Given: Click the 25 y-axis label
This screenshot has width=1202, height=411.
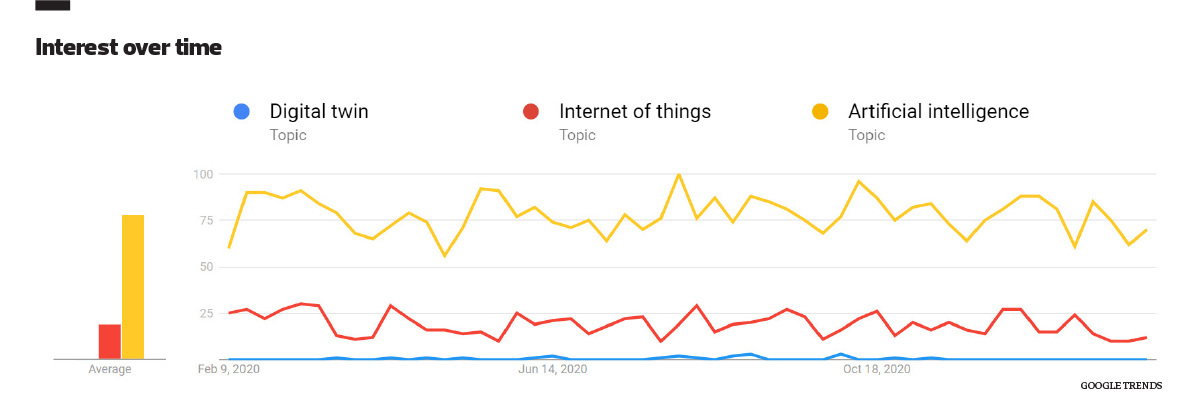Looking at the screenshot, I should pyautogui.click(x=206, y=313).
